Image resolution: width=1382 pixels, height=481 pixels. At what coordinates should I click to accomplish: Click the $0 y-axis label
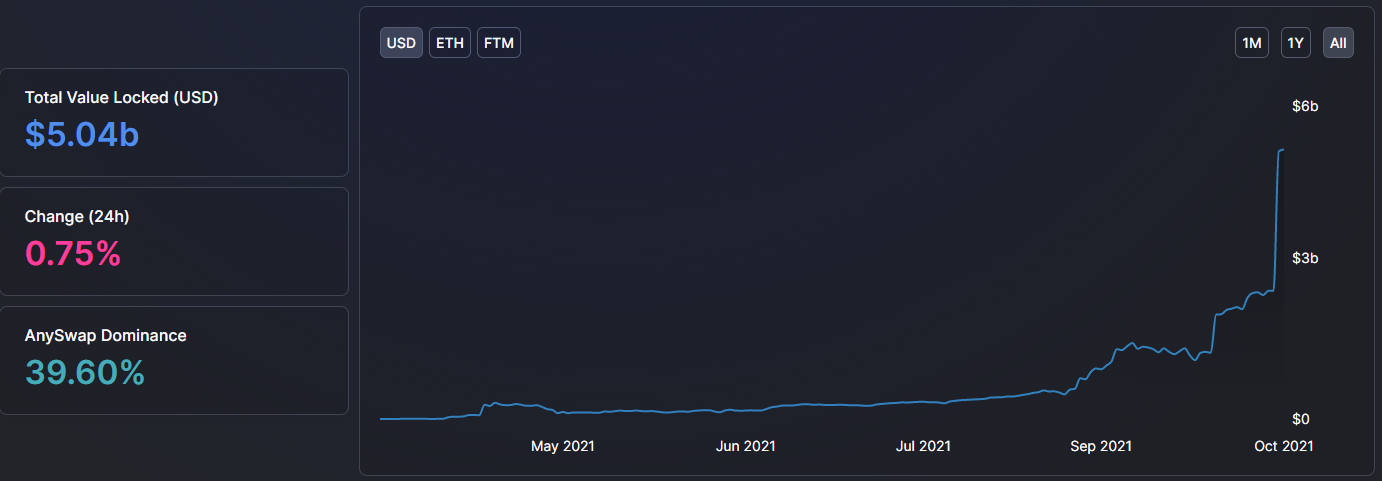[x=1302, y=419]
